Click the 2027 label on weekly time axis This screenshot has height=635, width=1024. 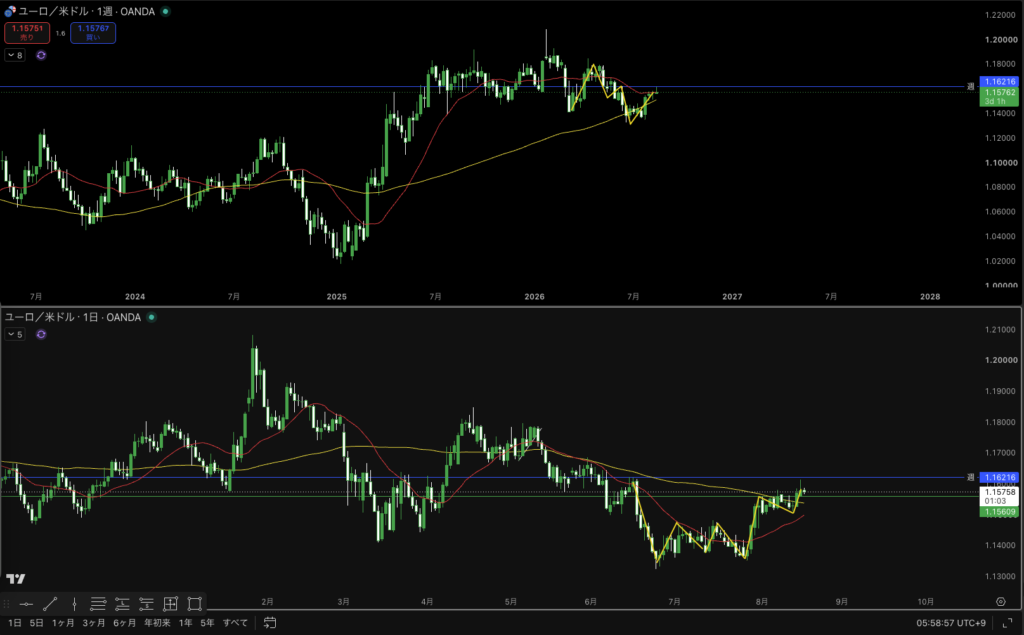(732, 297)
